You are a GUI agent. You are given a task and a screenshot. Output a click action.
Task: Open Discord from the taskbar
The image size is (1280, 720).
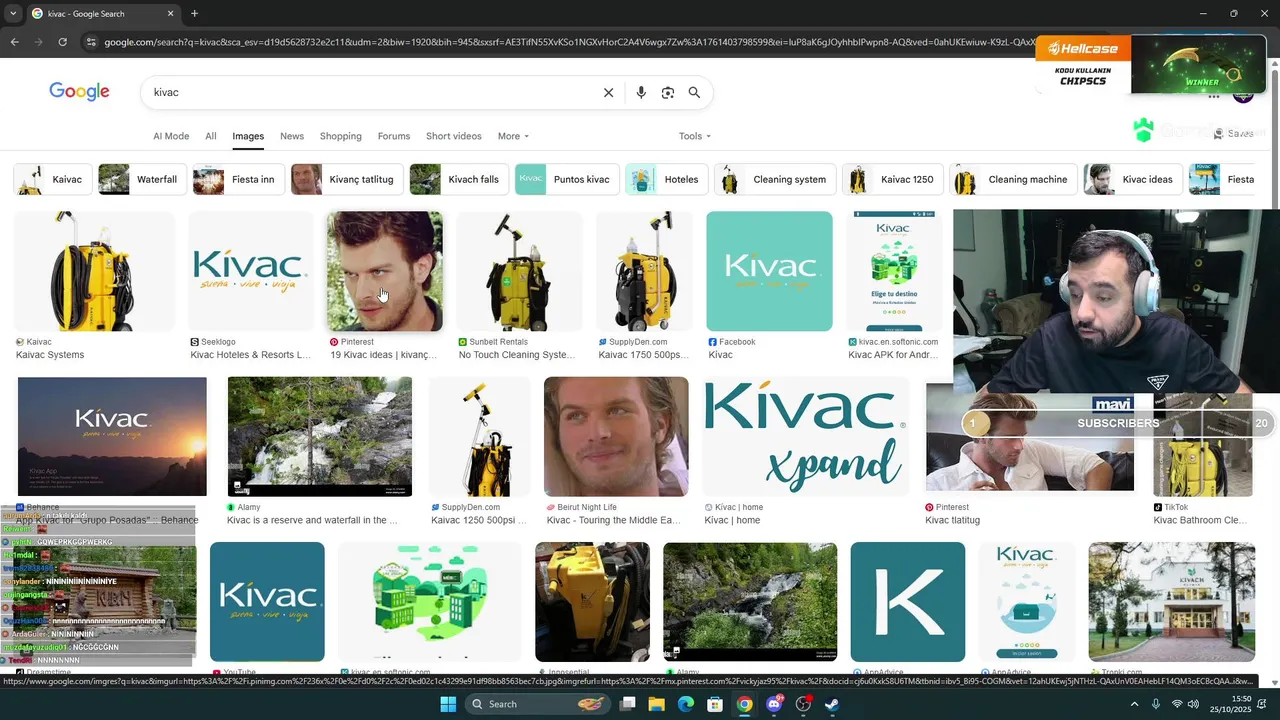[774, 704]
